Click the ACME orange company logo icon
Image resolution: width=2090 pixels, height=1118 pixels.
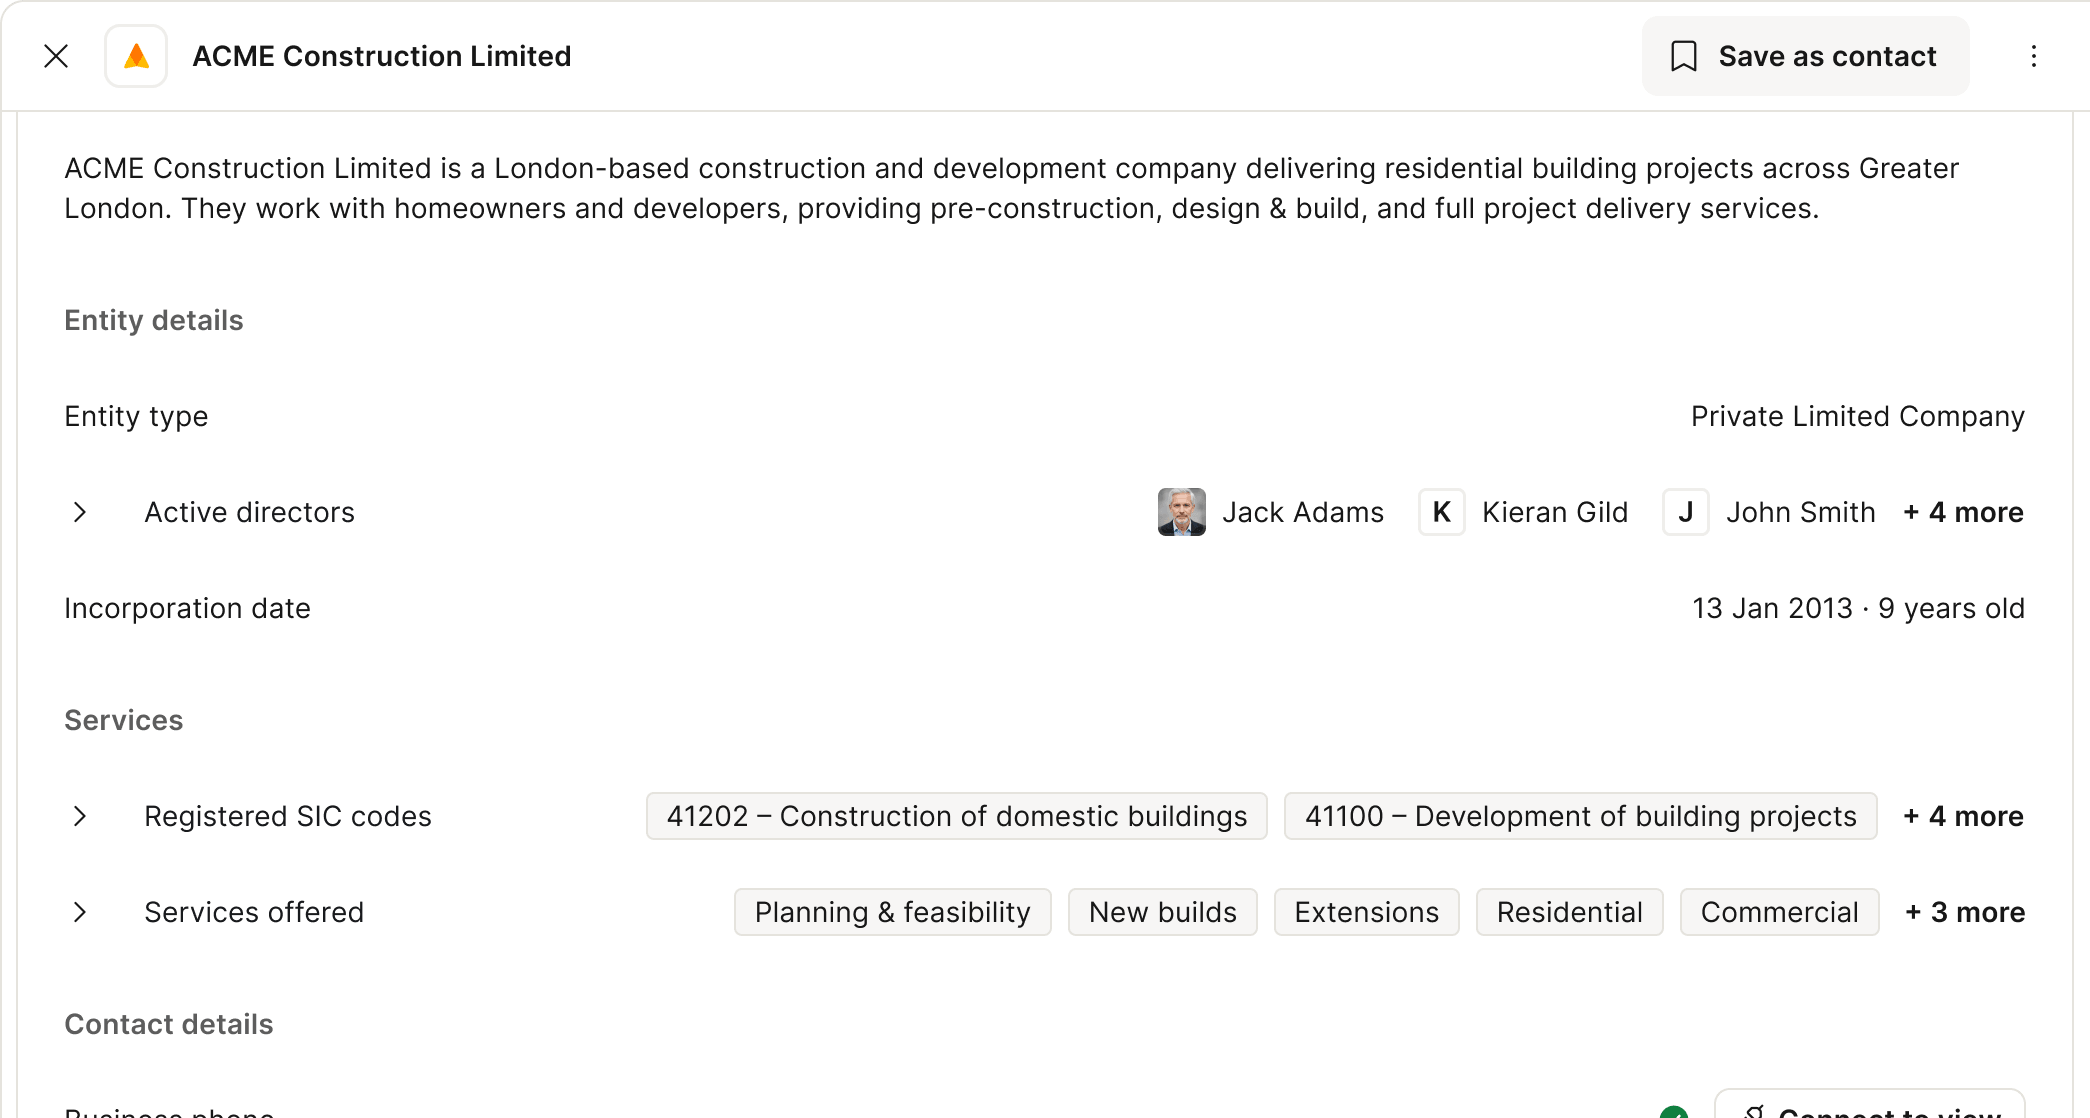coord(136,56)
